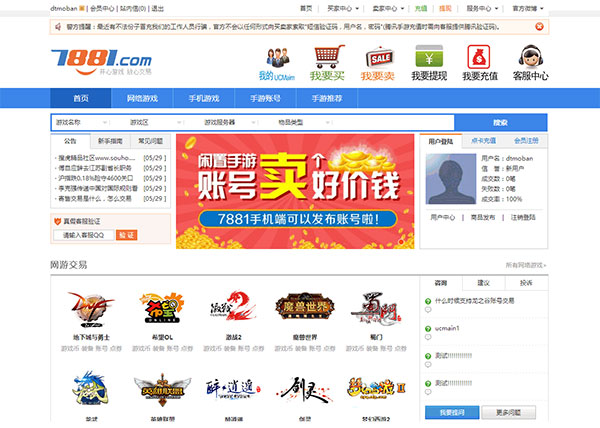The height and width of the screenshot is (428, 600).
Task: Select 醉逍遥 game logo
Action: pos(233,389)
